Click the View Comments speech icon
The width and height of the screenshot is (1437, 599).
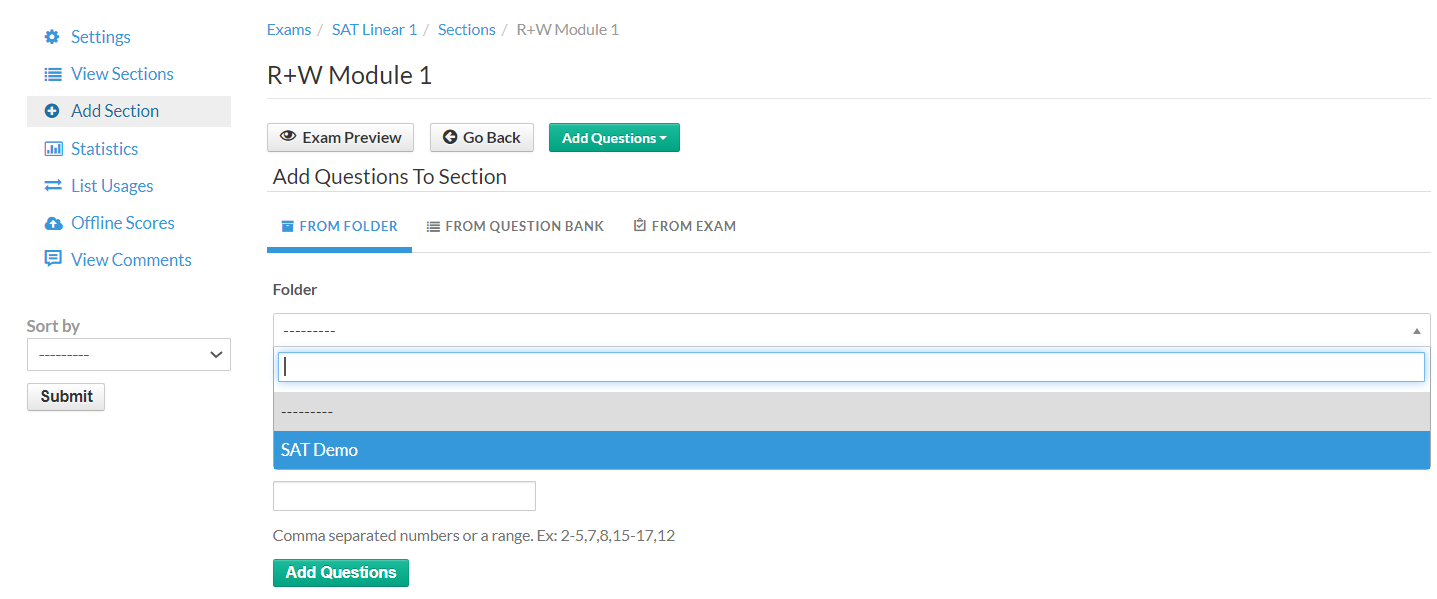tap(53, 260)
